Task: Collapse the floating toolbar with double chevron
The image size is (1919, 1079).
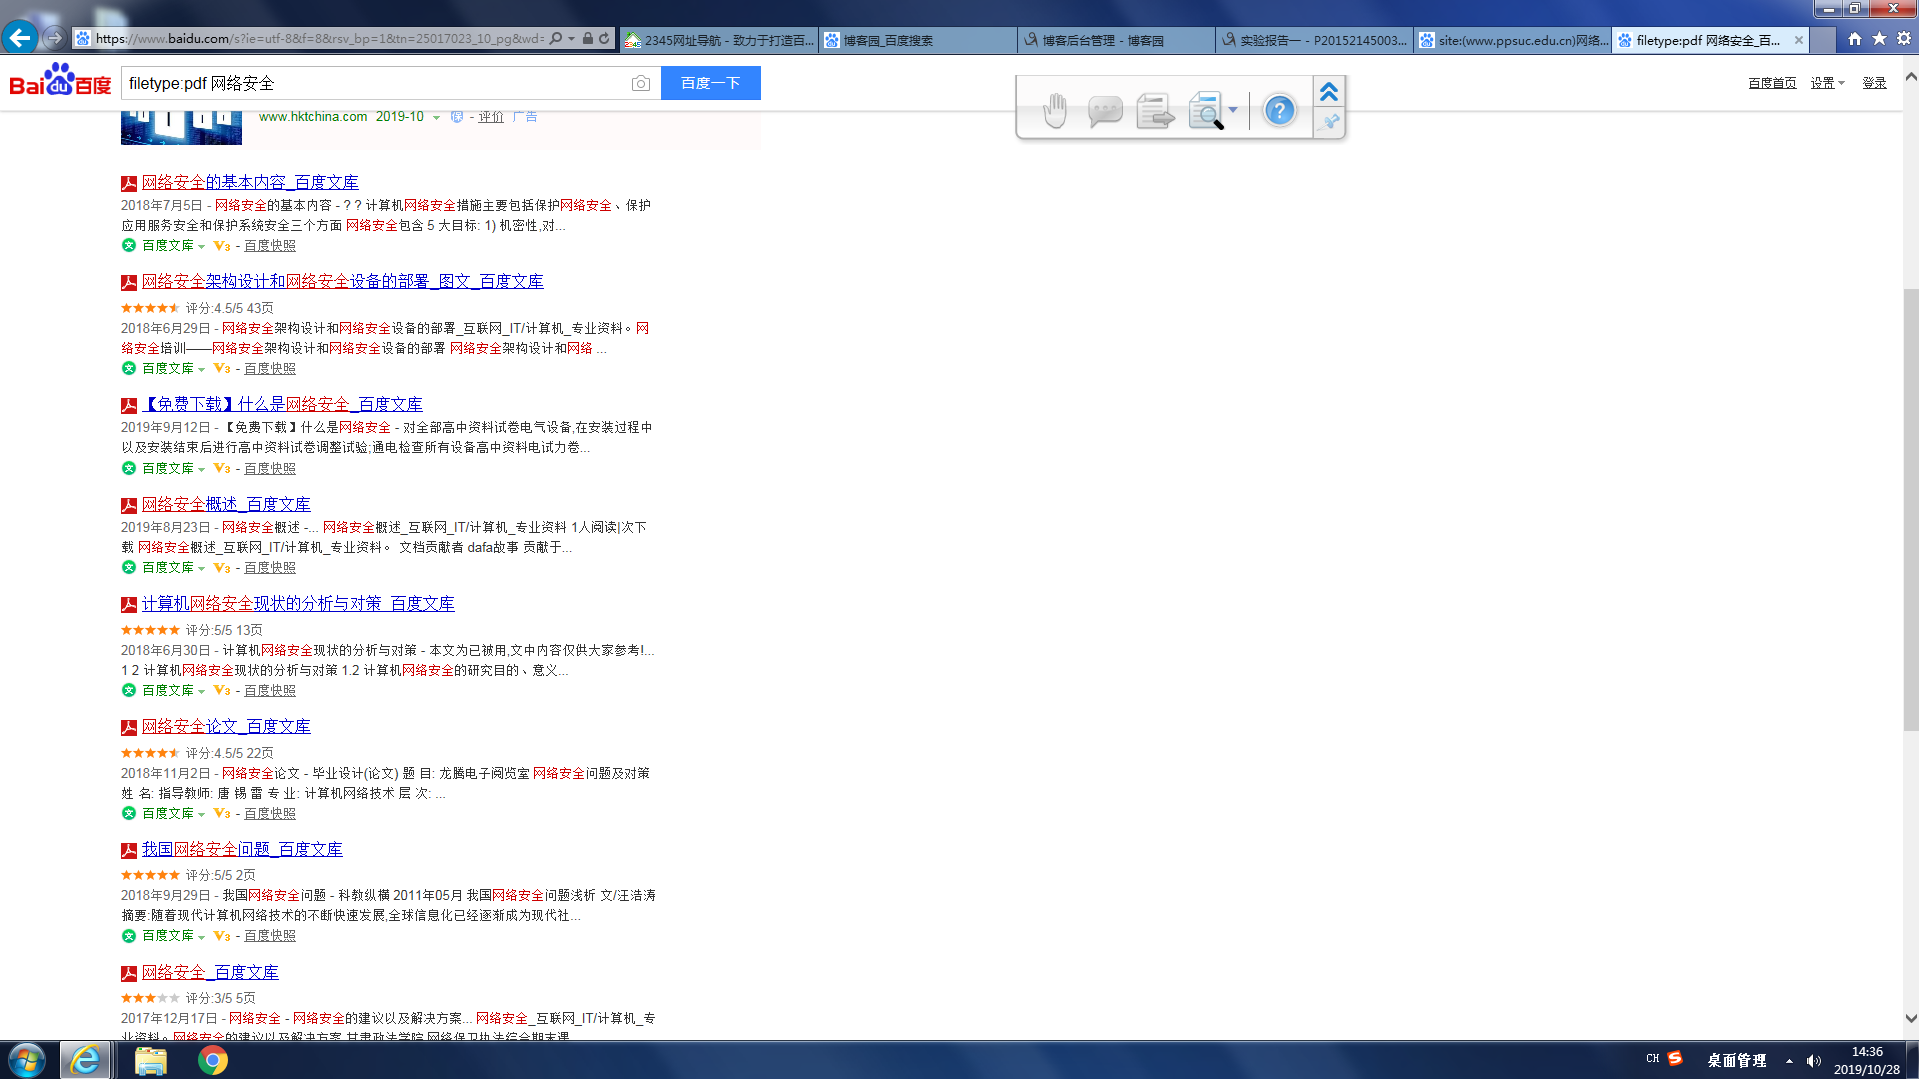Action: [1328, 92]
